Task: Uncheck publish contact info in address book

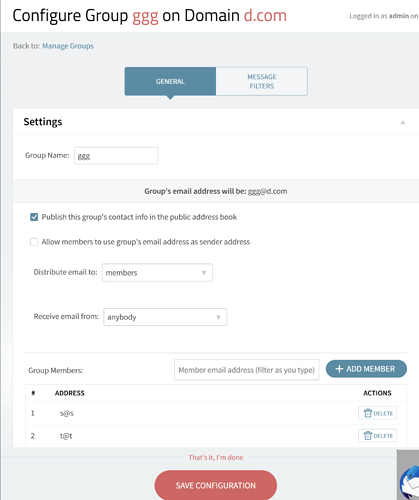Action: coord(34,217)
